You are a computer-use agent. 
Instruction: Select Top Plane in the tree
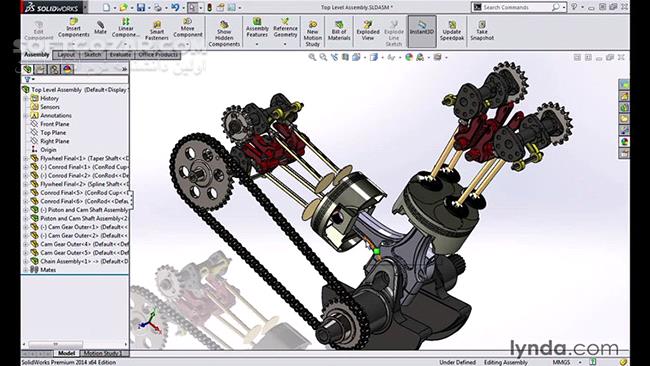53,133
